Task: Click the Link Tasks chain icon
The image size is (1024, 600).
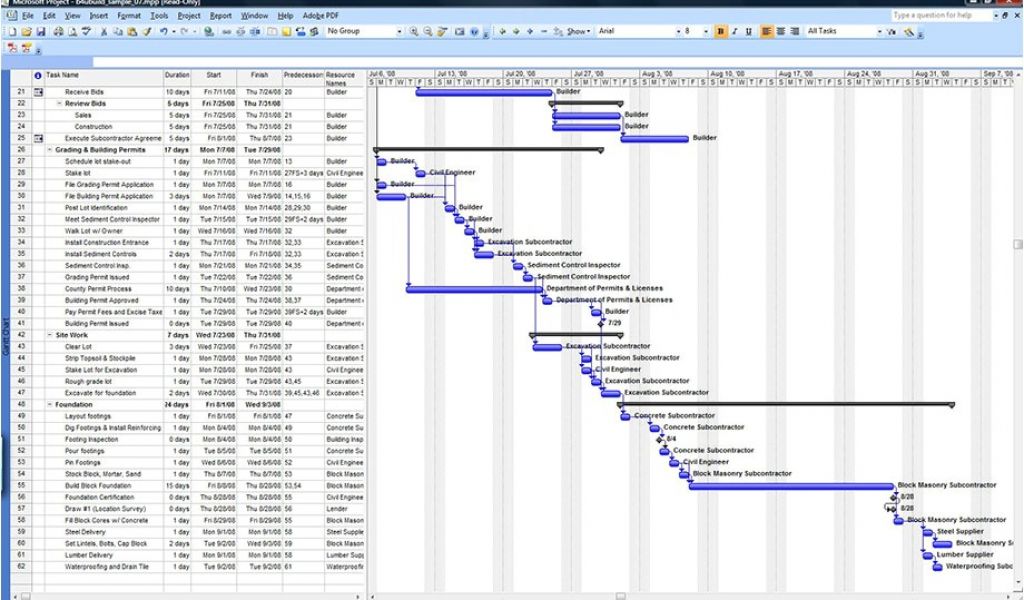Action: [x=227, y=31]
